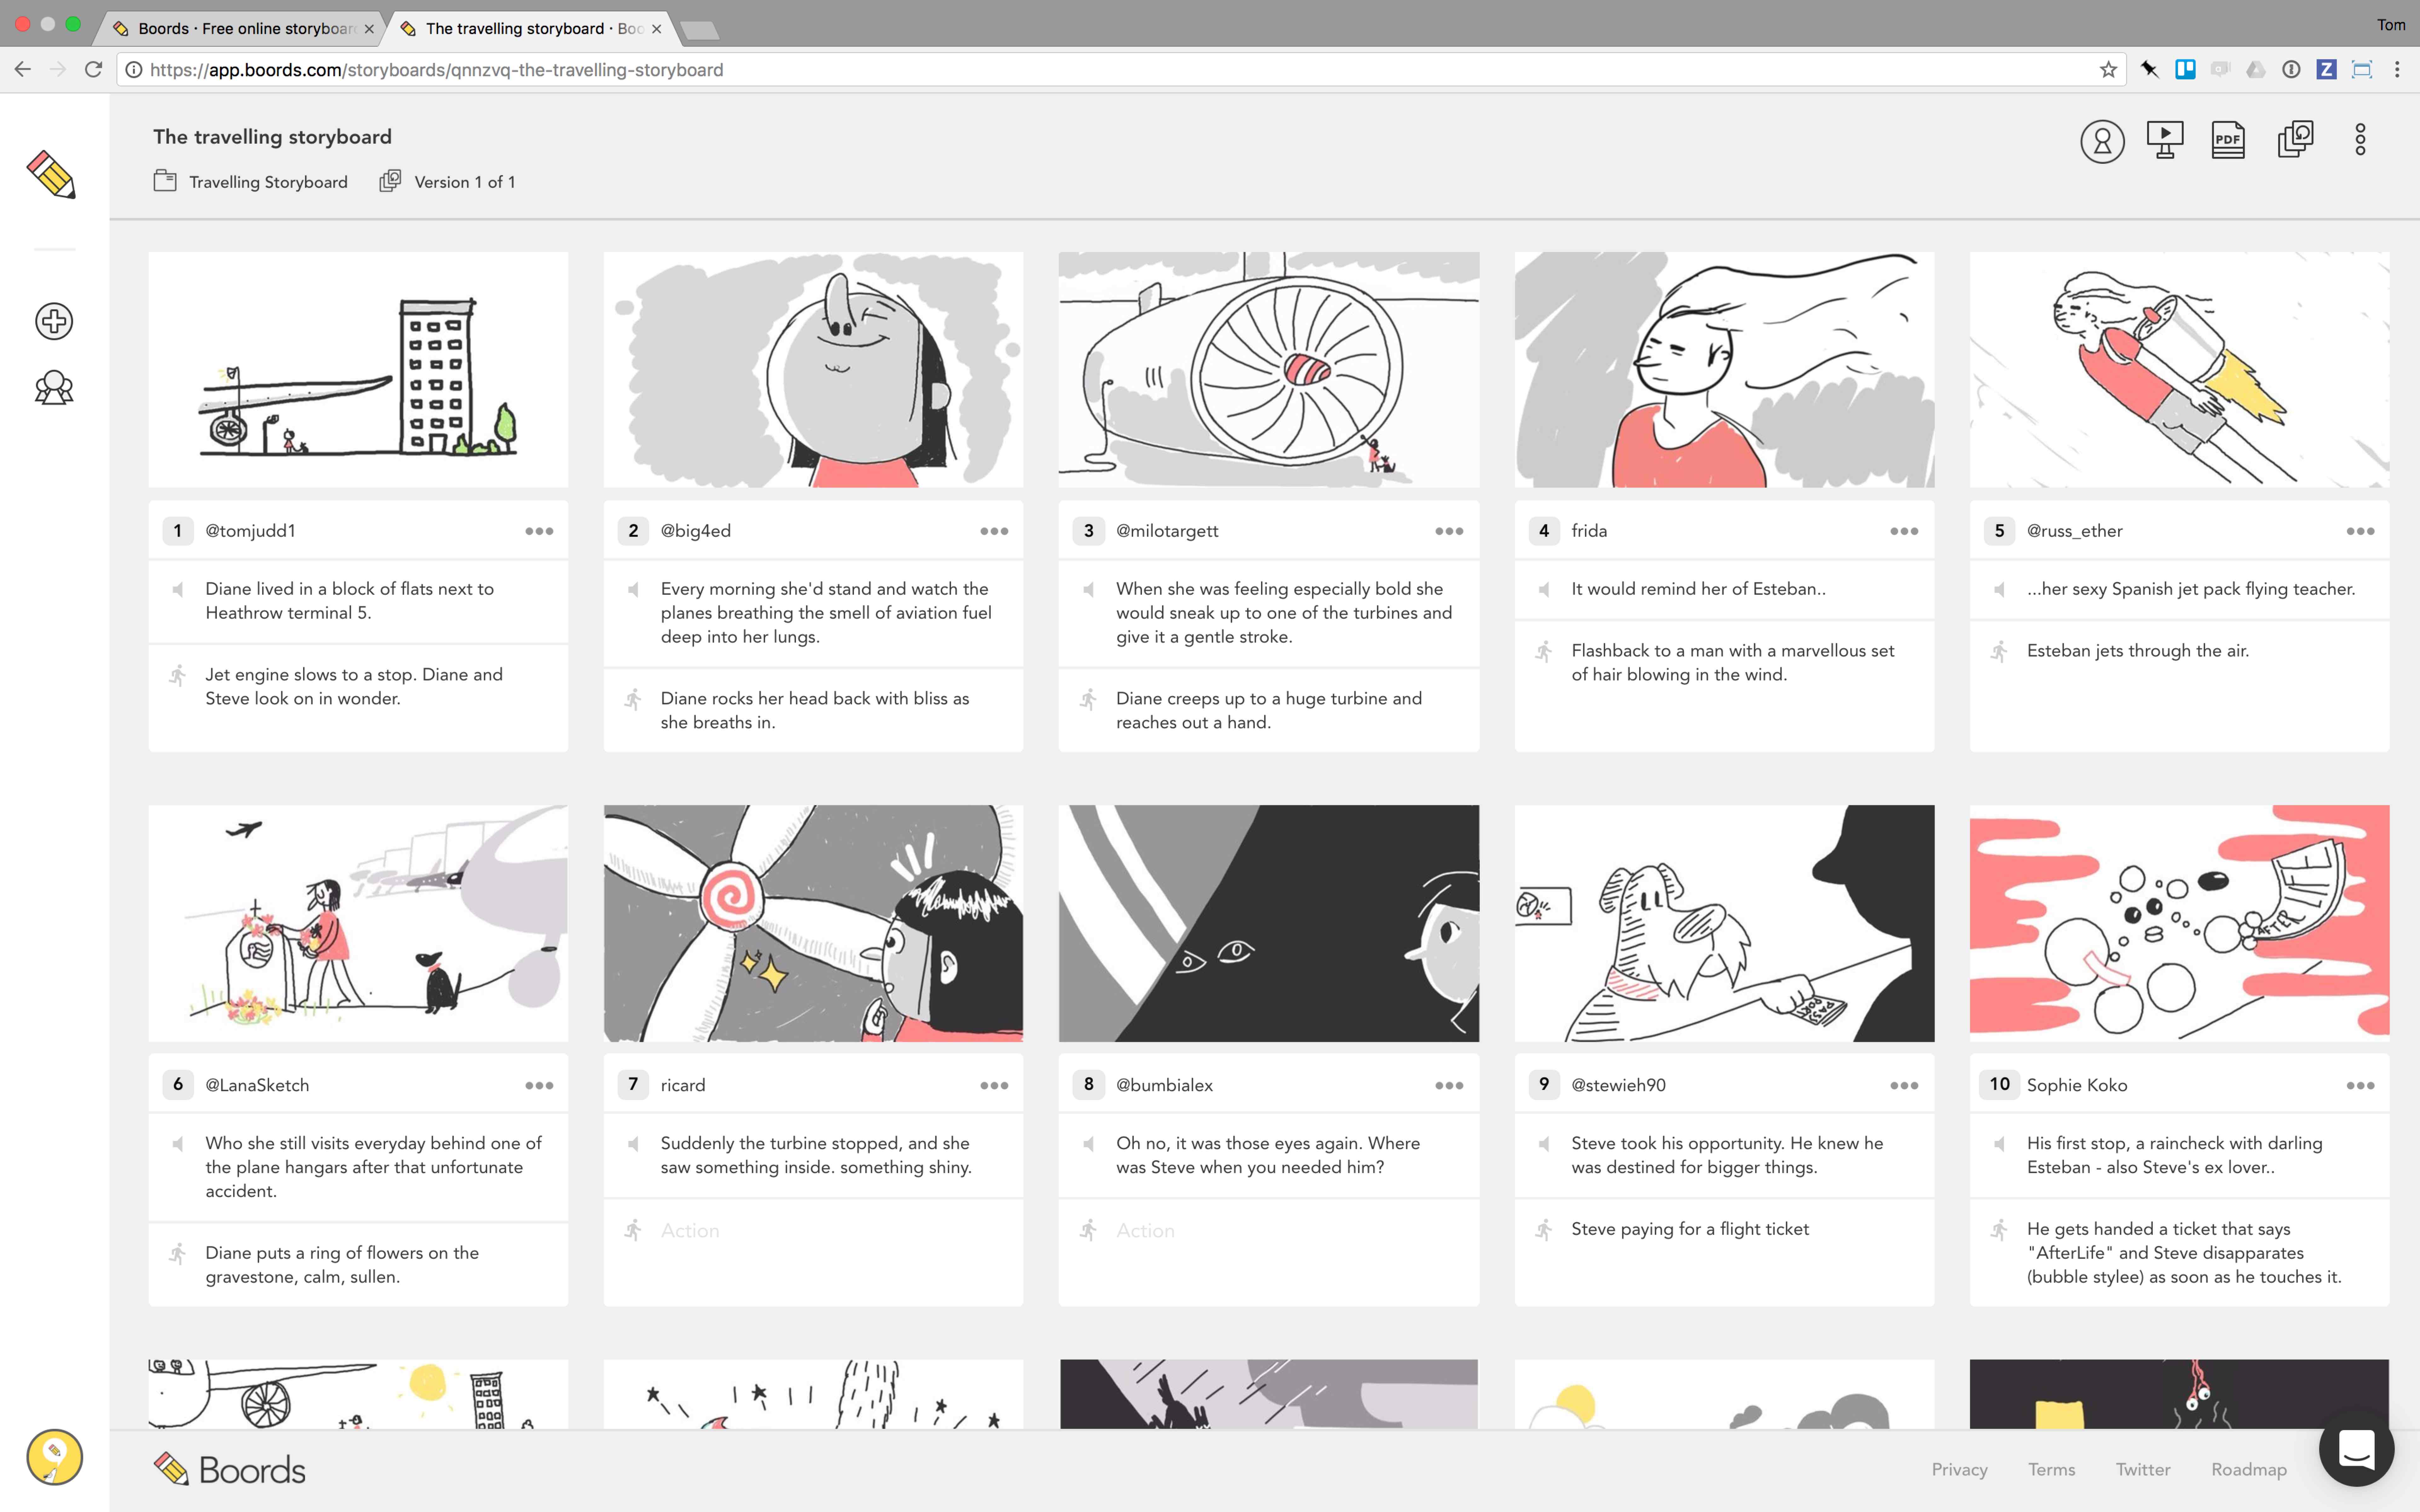Open the account profile icon in header
Screen dimensions: 2420x1512
tap(2102, 141)
